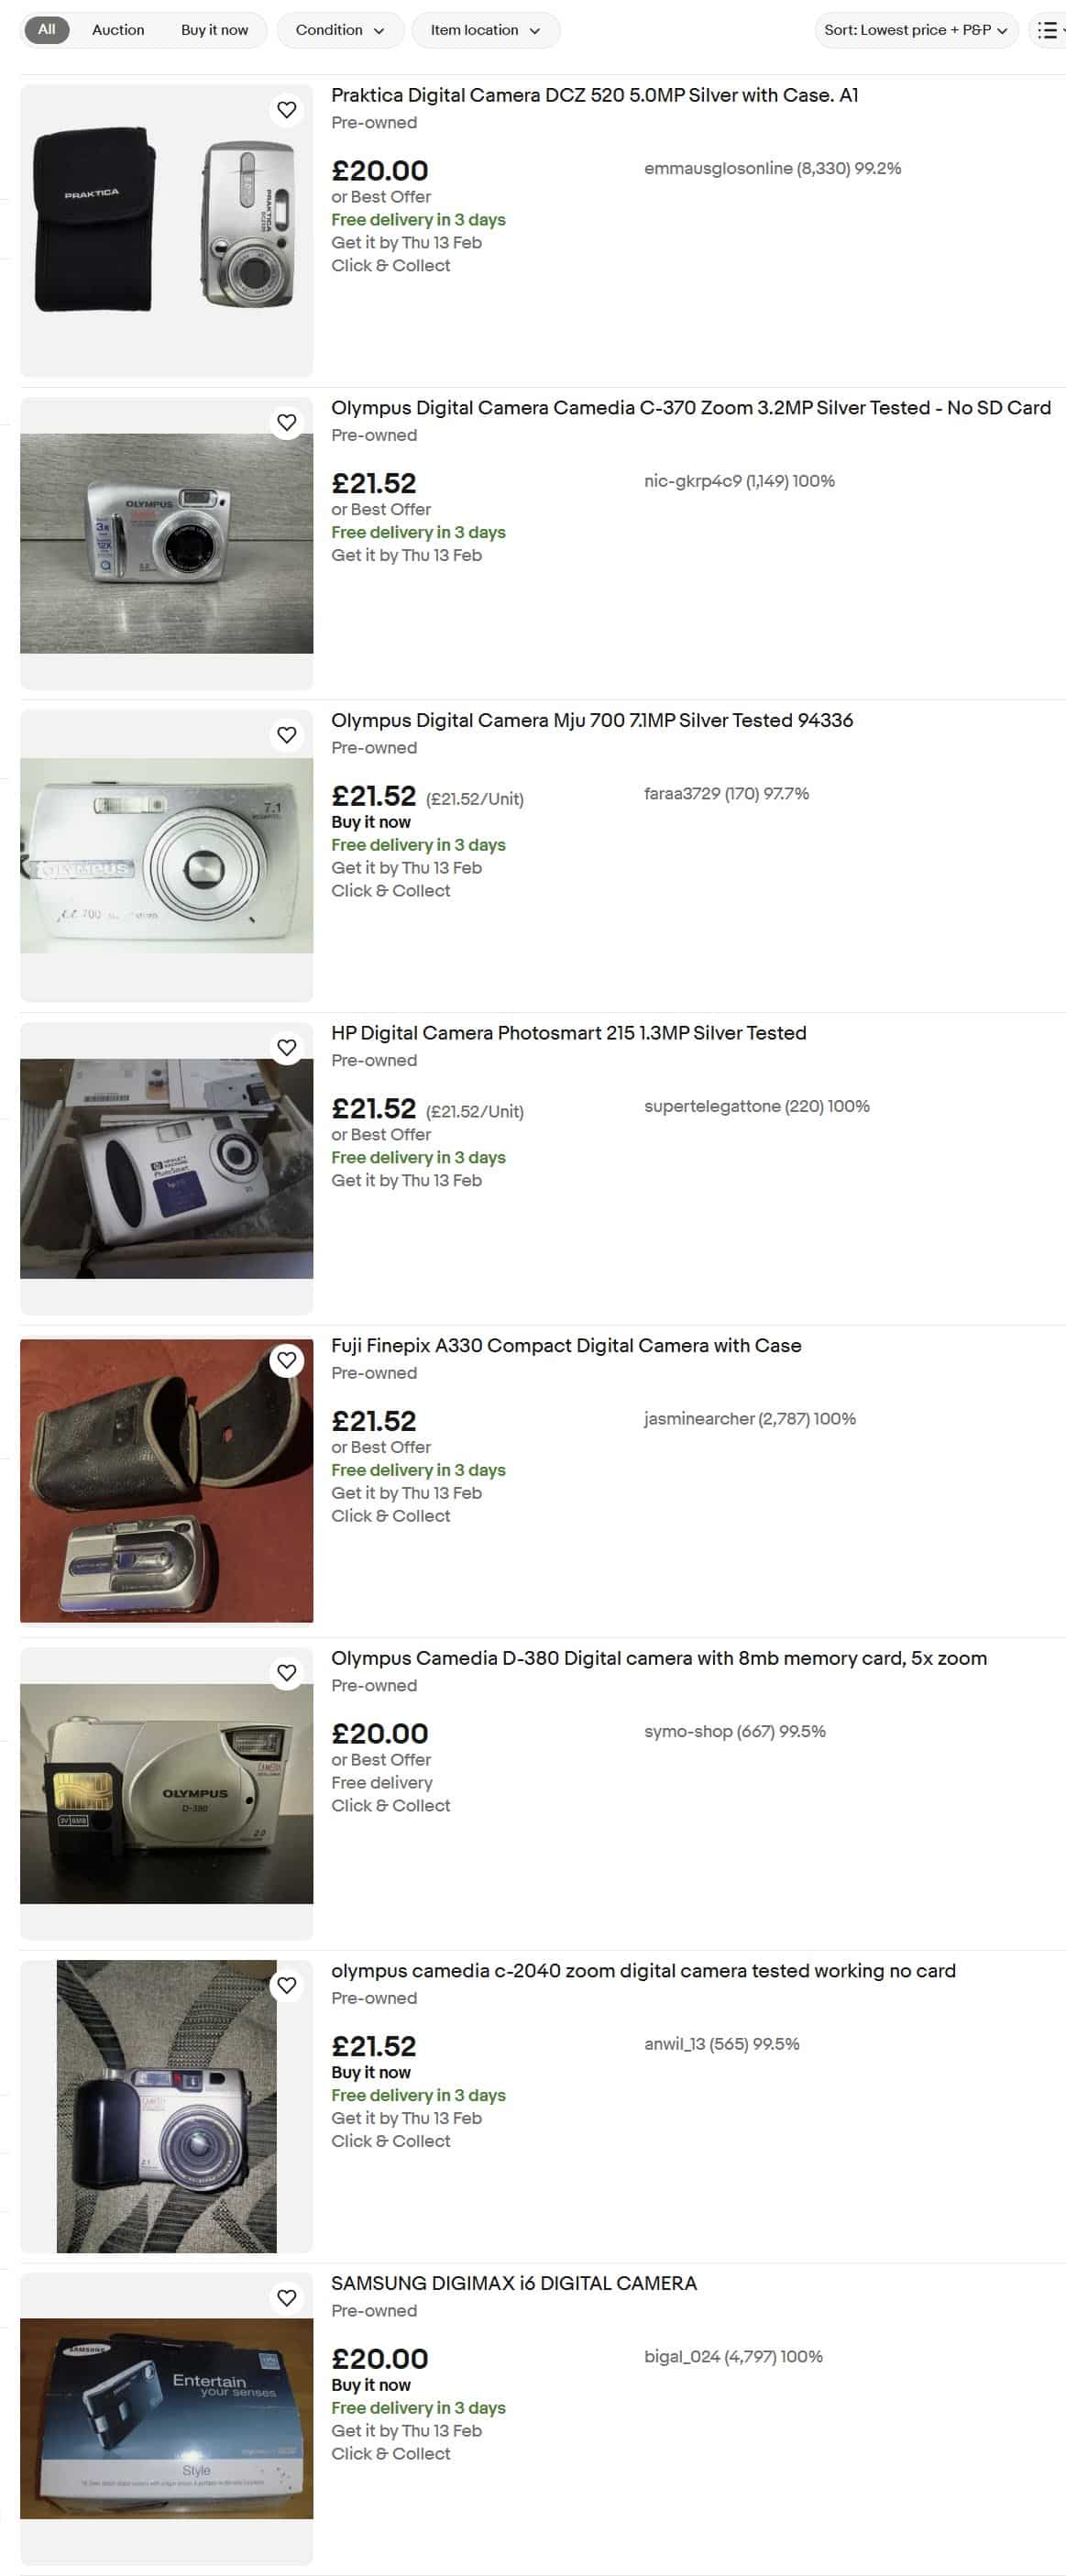Watch the Fuji Finepix A330 listing
This screenshot has height=2576, width=1066.
point(287,1360)
